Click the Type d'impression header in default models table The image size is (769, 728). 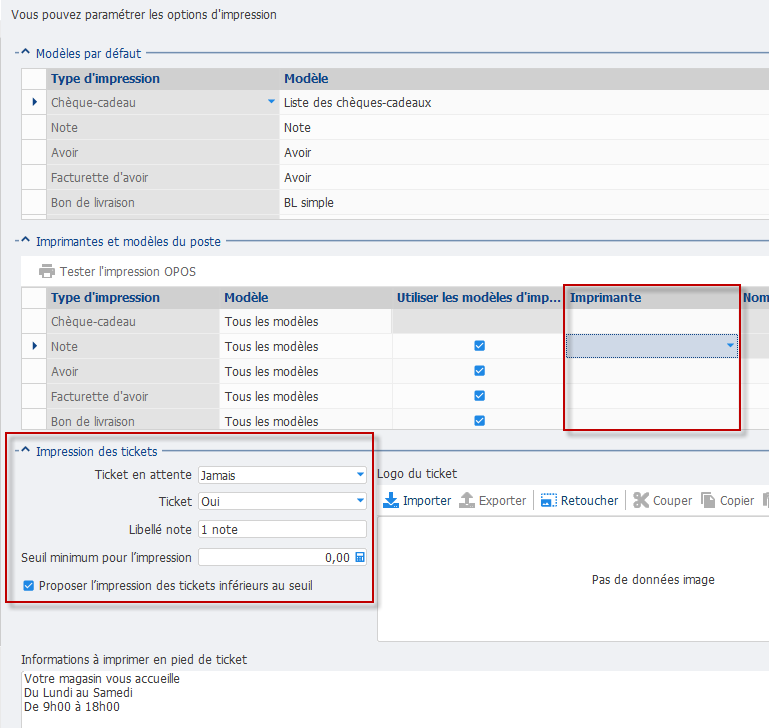(x=162, y=78)
